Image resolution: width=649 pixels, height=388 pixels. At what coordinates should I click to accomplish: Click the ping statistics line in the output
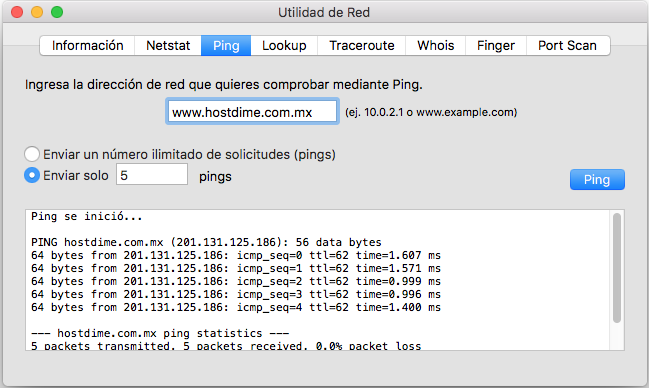[160, 333]
